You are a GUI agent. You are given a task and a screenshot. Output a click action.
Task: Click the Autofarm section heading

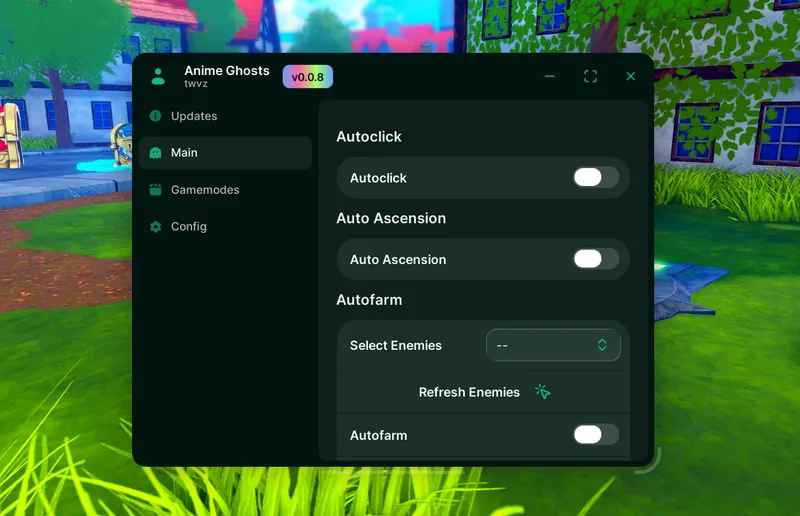pos(369,300)
